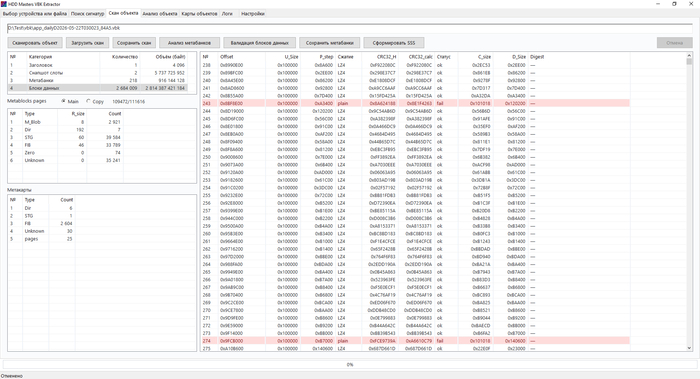This screenshot has height=379, width=700.
Task: Select the Метабанки category row
Action: pyautogui.click(x=98, y=80)
